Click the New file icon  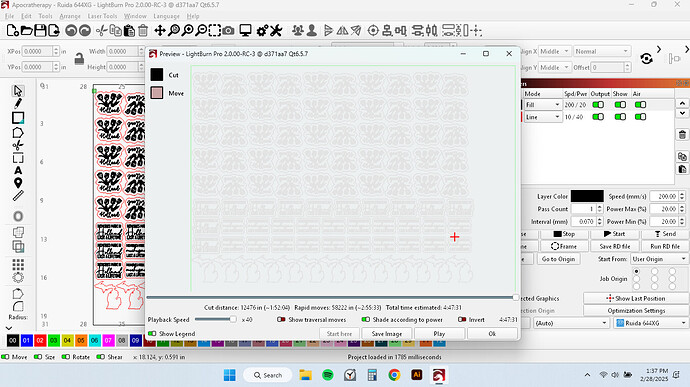tap(12, 30)
